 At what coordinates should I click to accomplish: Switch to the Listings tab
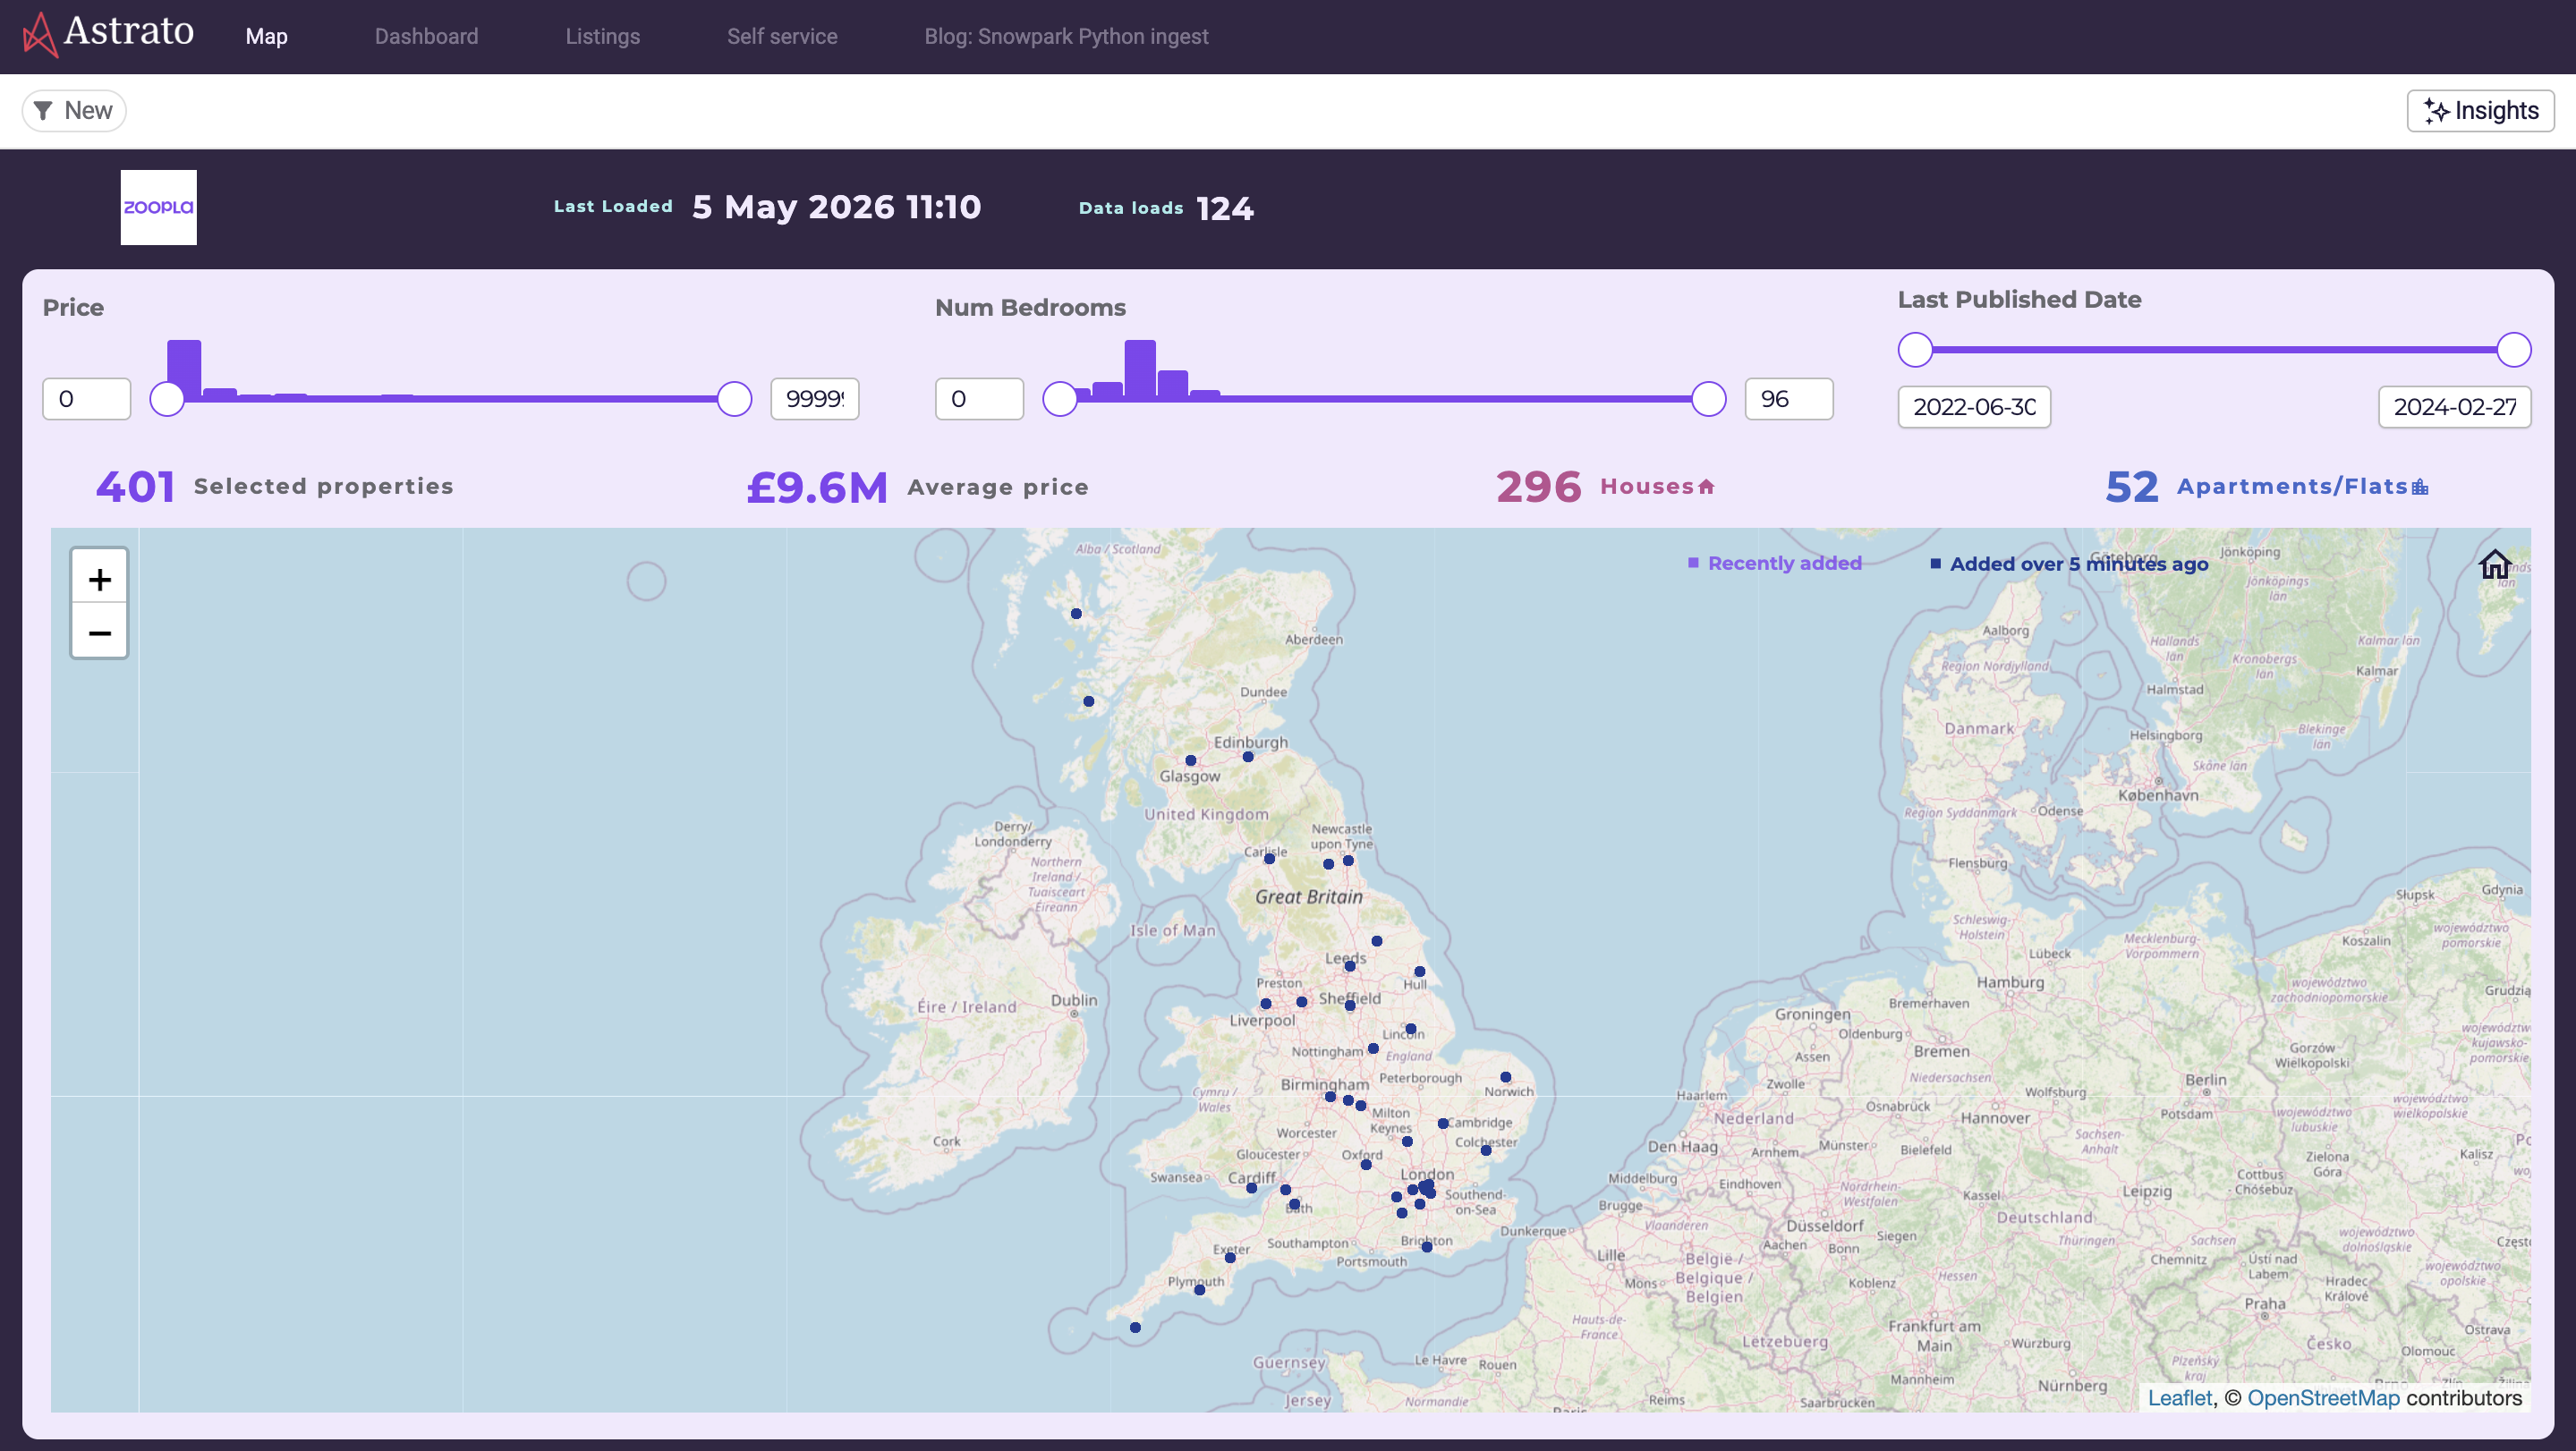point(602,36)
